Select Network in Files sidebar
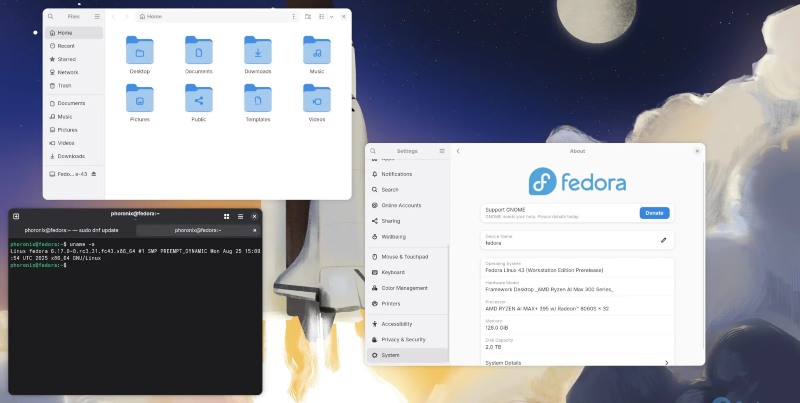Image resolution: width=800 pixels, height=403 pixels. coord(74,72)
